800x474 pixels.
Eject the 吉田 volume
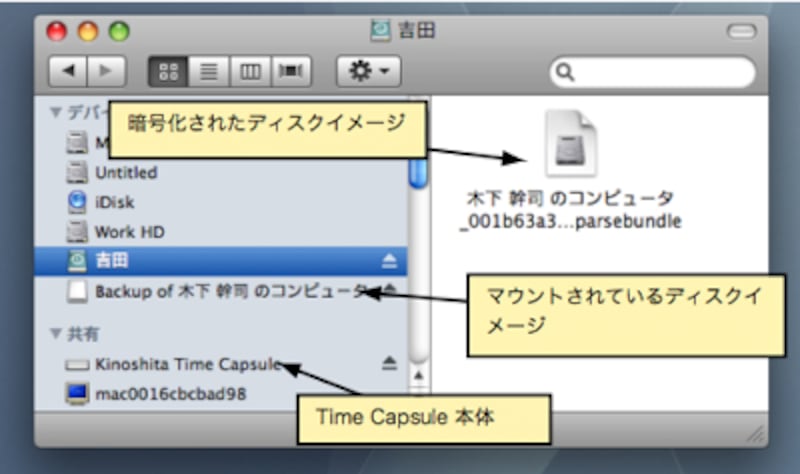point(389,261)
